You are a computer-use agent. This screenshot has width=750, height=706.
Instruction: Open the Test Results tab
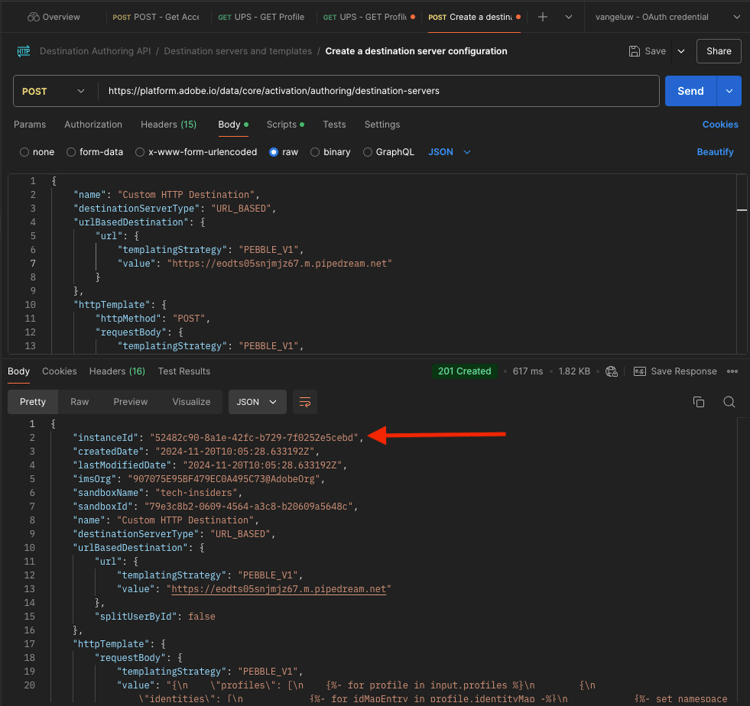(x=184, y=371)
